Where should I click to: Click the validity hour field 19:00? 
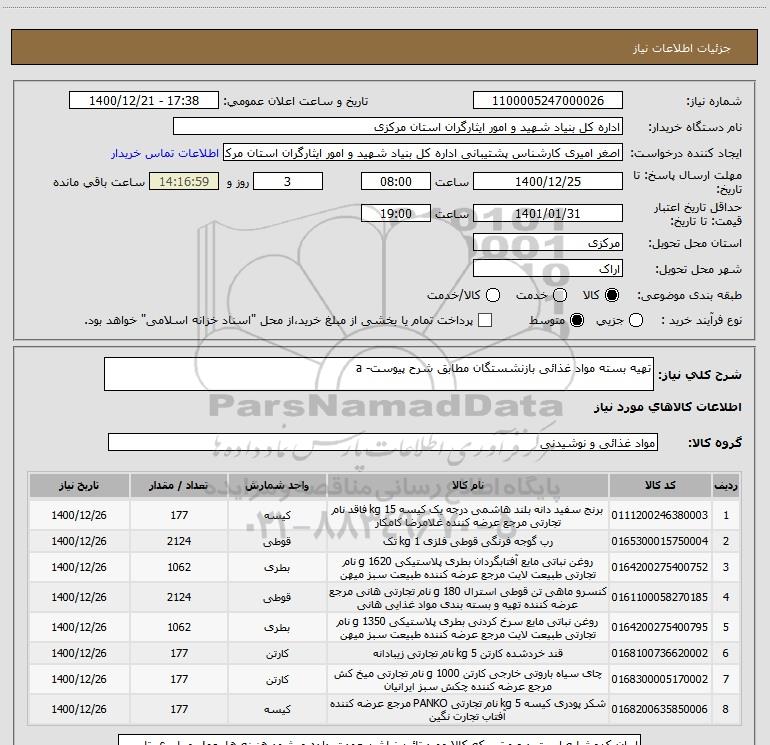396,214
